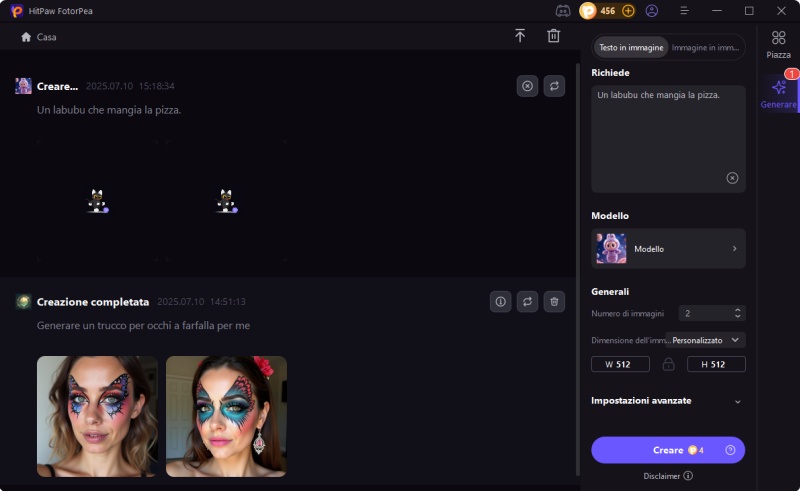Click the timestamp 2025.07.10 15:18:34
The width and height of the screenshot is (800, 491).
130,86
